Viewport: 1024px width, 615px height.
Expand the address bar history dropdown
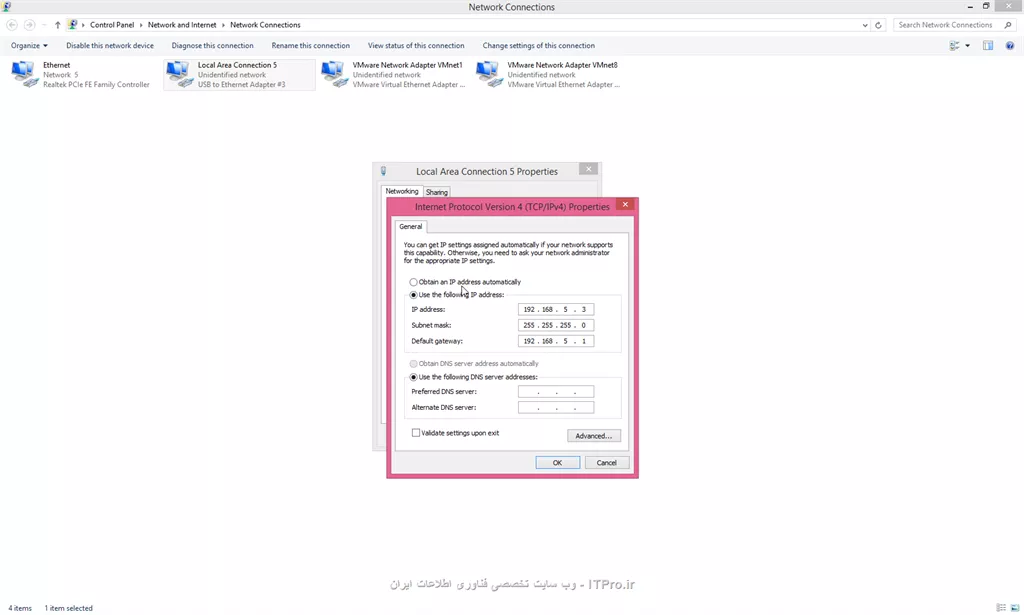[864, 25]
